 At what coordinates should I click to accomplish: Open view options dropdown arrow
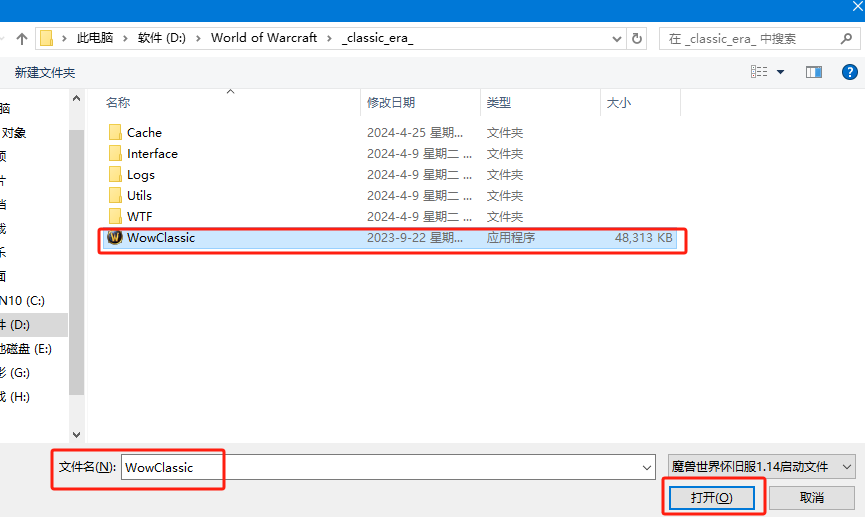click(x=781, y=72)
